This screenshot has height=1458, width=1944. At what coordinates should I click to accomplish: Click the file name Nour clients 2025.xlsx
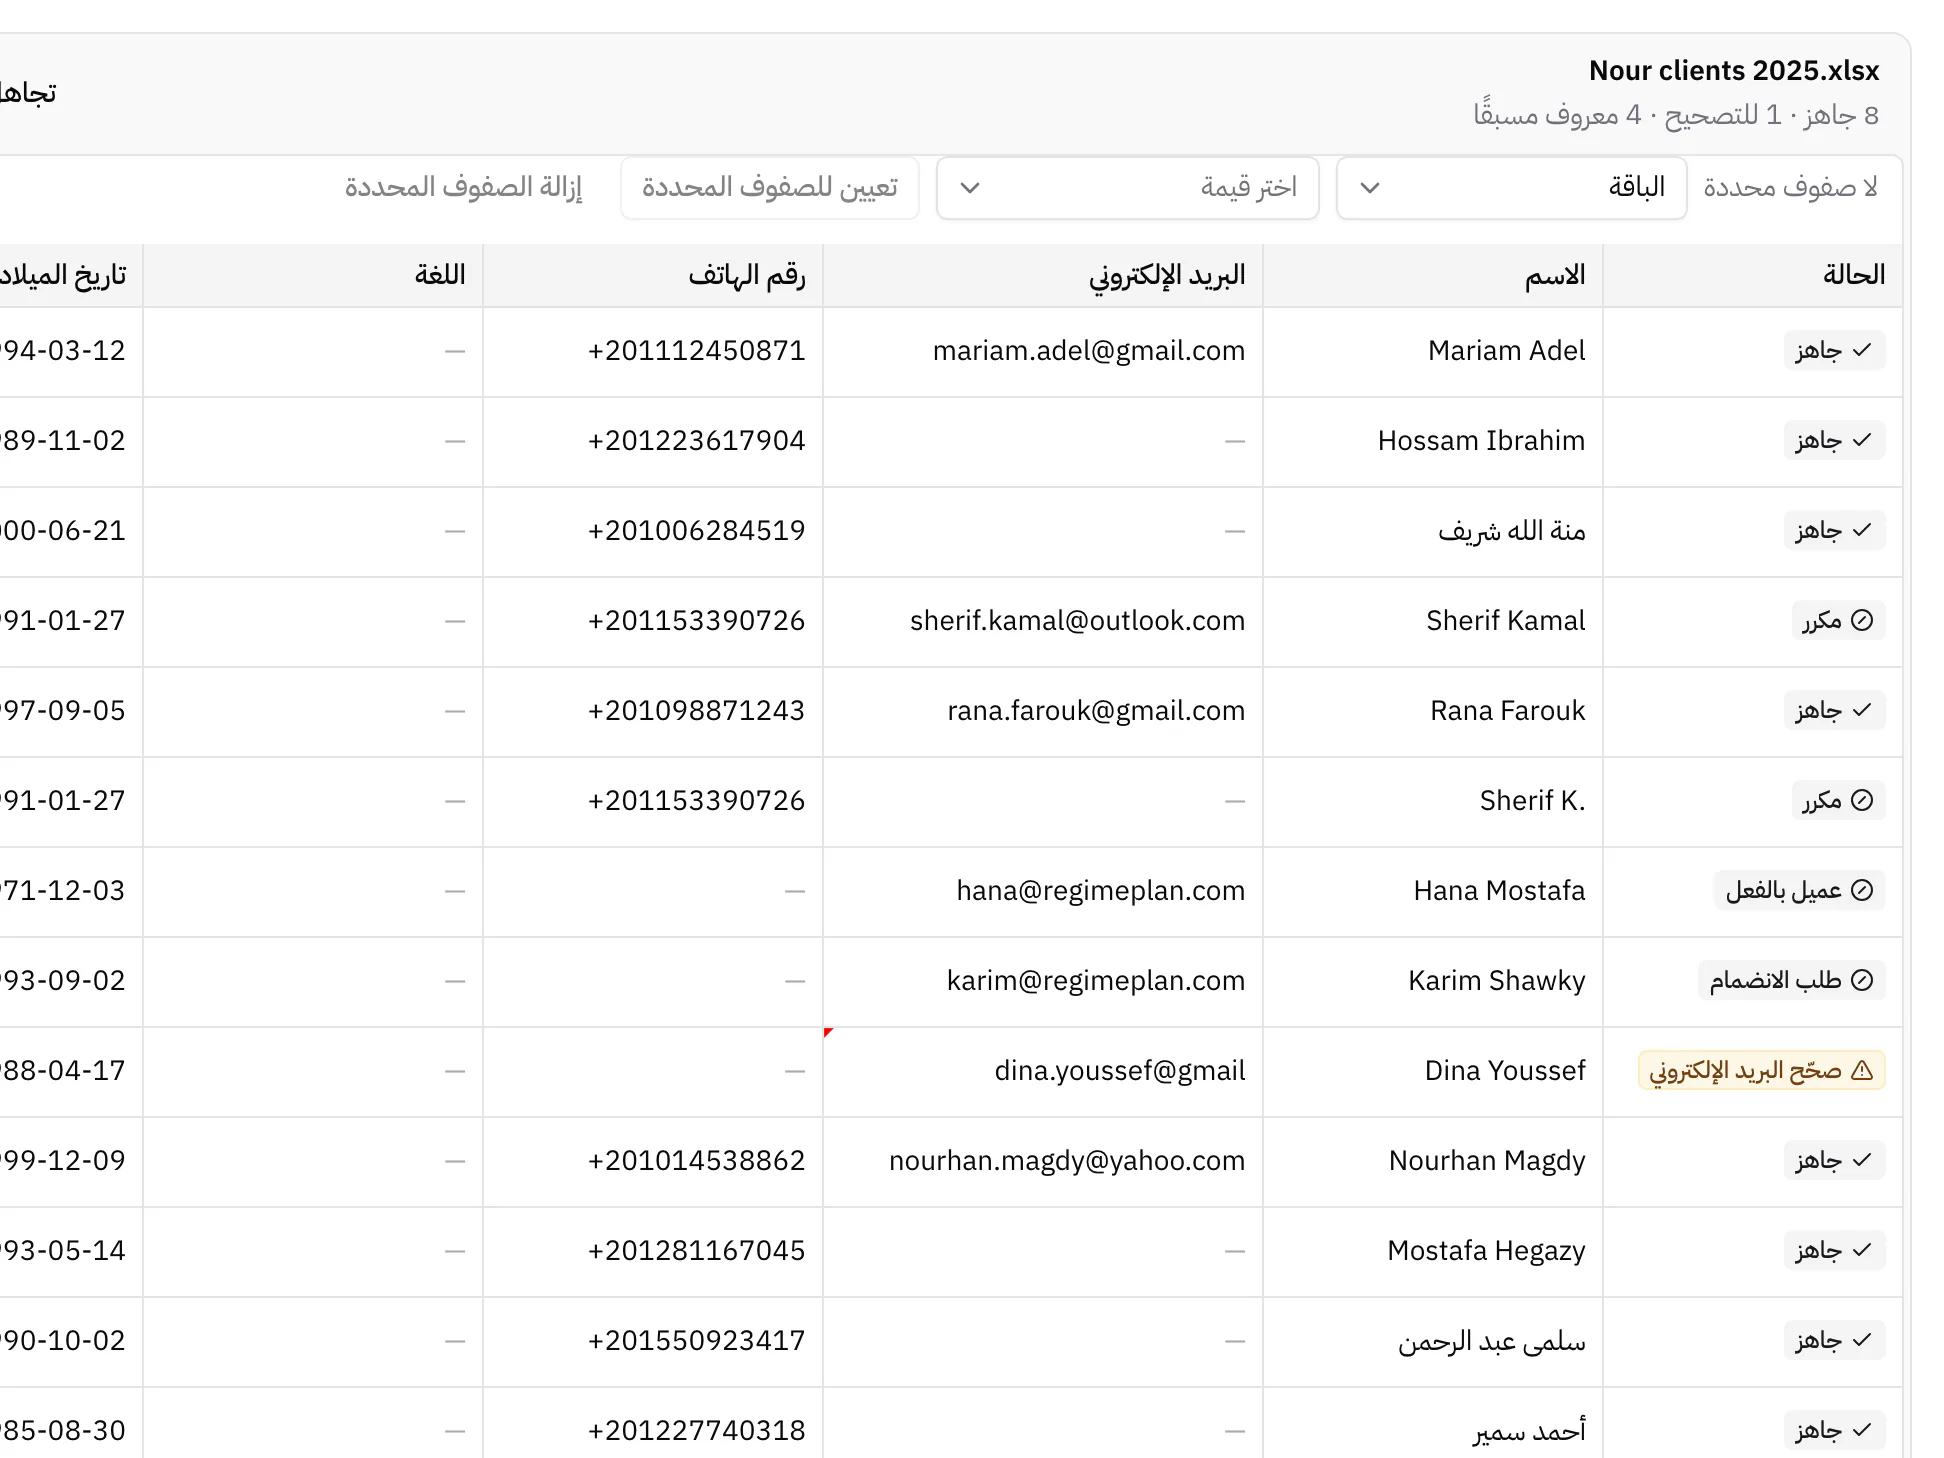pos(1734,71)
